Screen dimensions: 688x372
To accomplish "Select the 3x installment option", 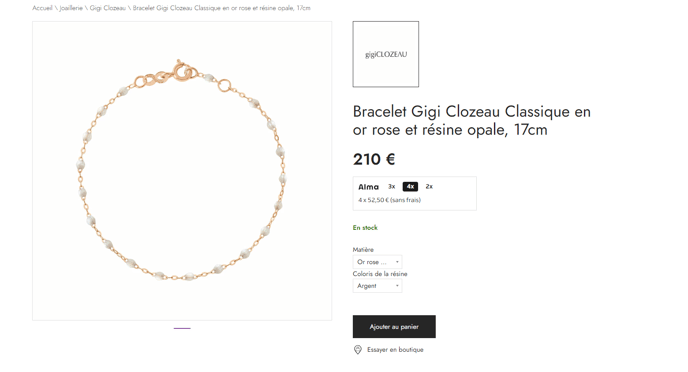I will (x=391, y=186).
